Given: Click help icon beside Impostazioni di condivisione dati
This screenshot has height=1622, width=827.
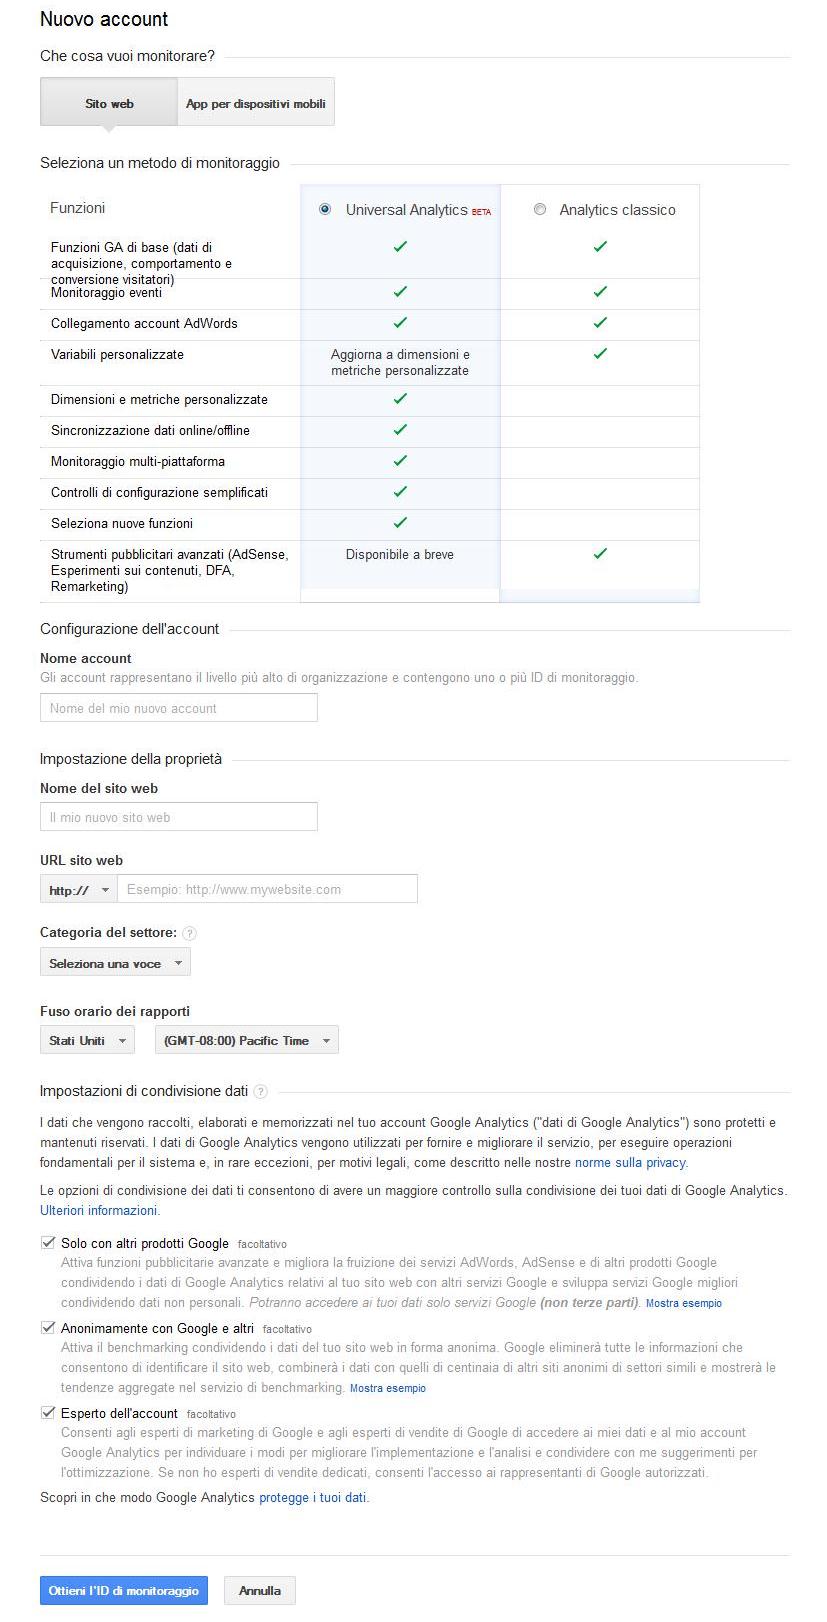Looking at the screenshot, I should [261, 1091].
